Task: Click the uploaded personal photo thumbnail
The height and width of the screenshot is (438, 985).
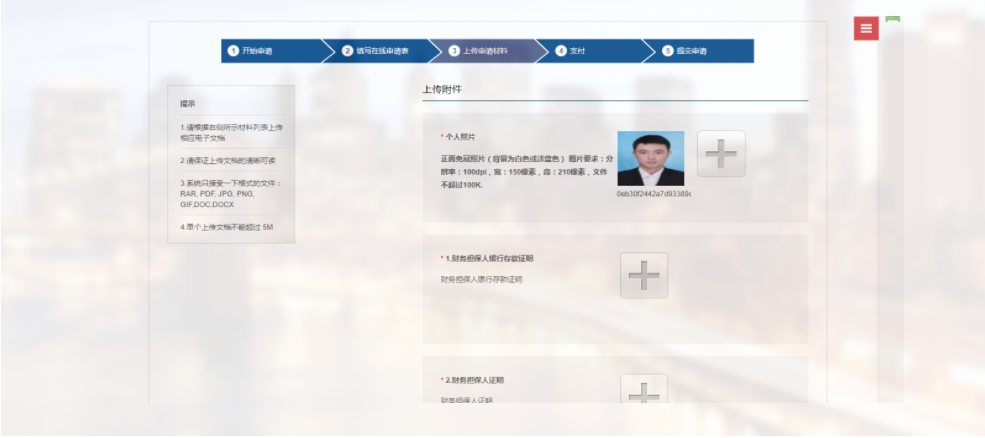Action: [650, 158]
